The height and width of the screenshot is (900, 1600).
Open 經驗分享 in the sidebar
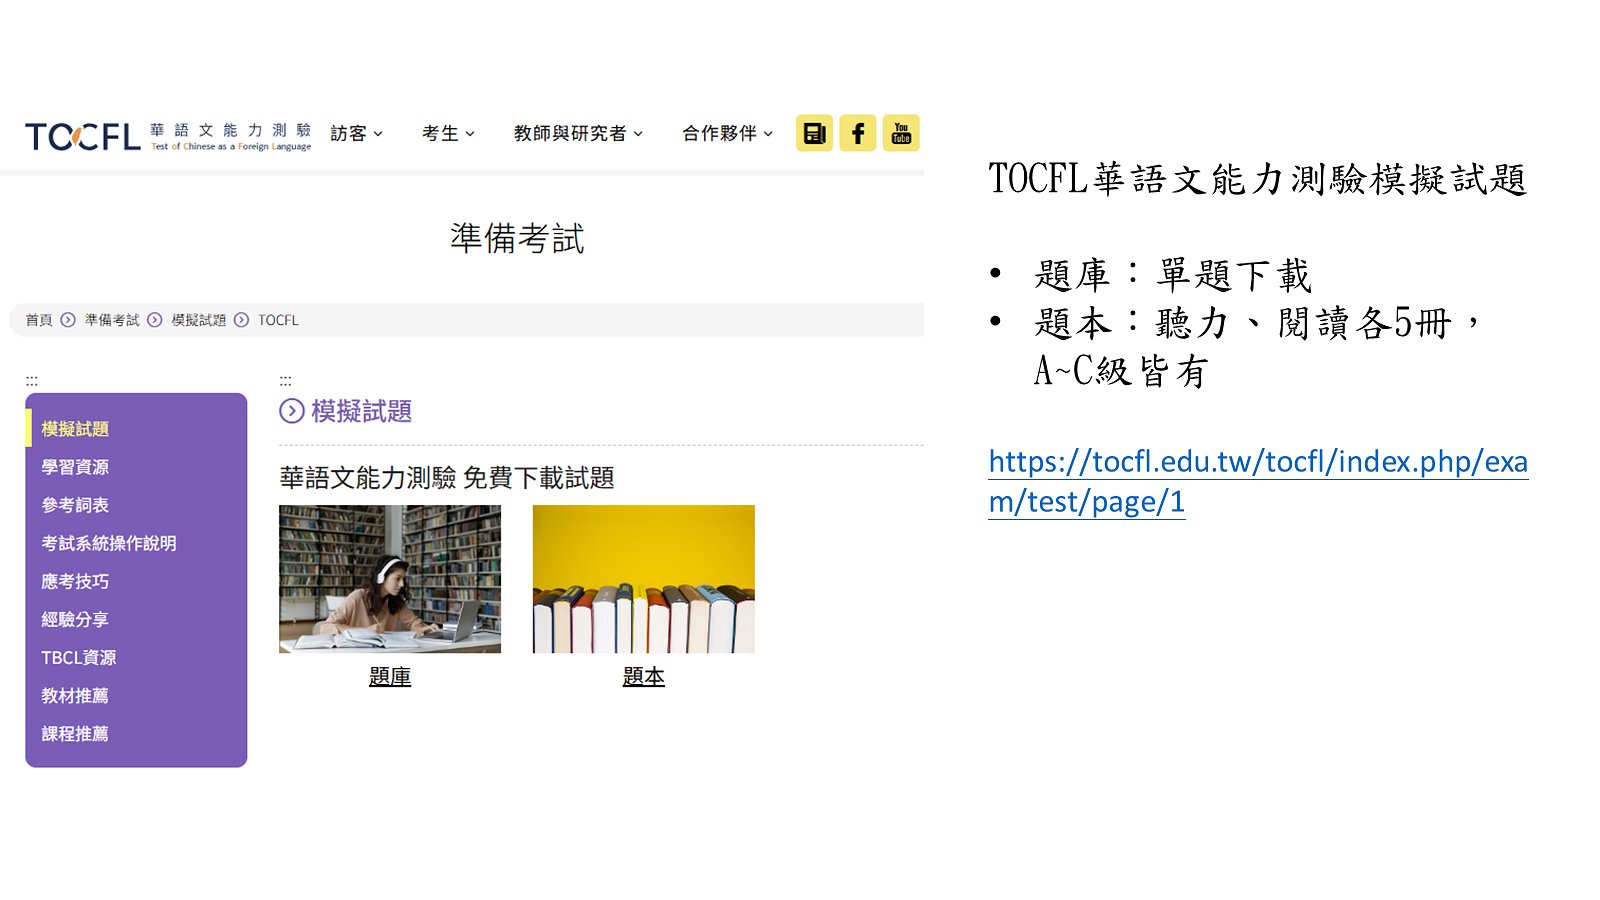75,619
